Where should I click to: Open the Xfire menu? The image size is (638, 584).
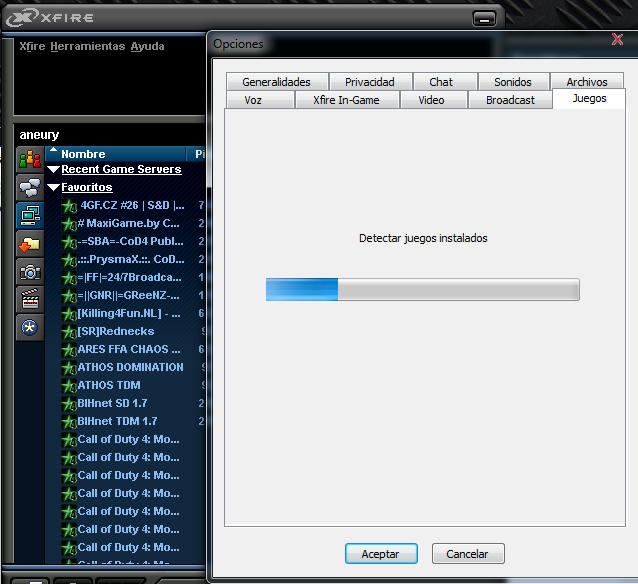pyautogui.click(x=32, y=46)
